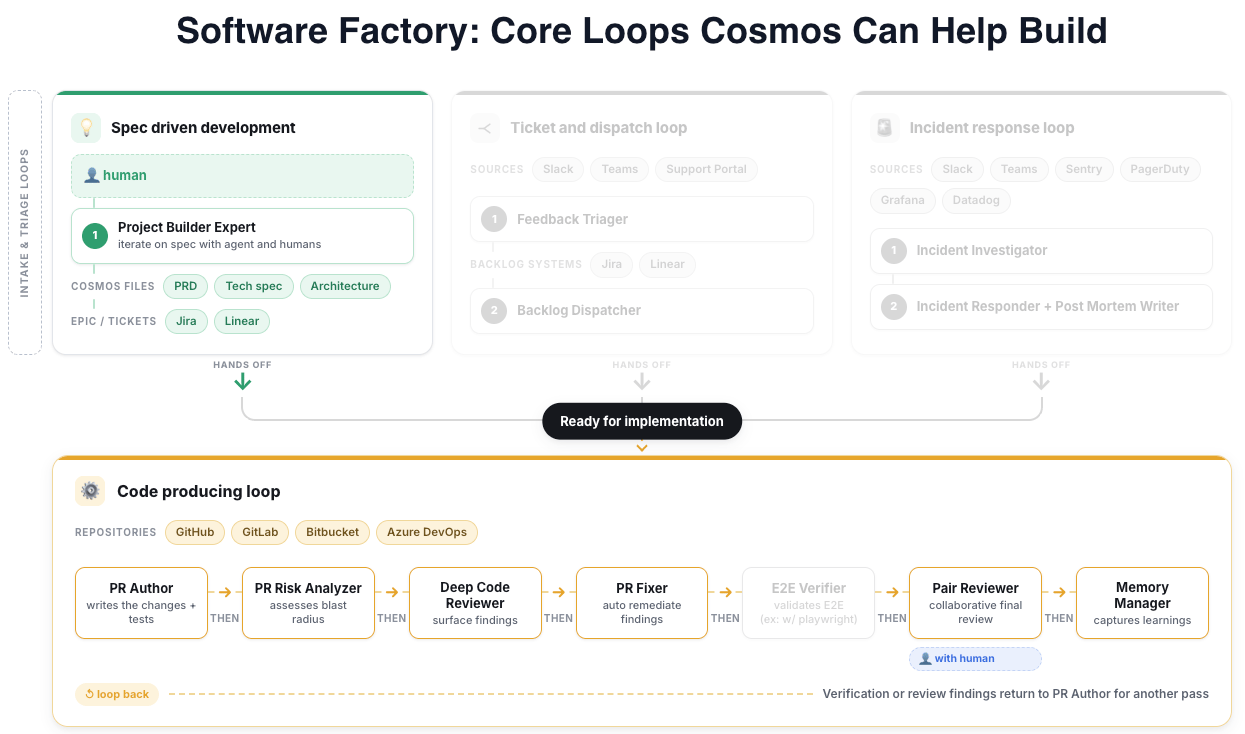This screenshot has height=734, width=1245.
Task: Select Slack under Ticket and dispatch loop
Action: [558, 169]
